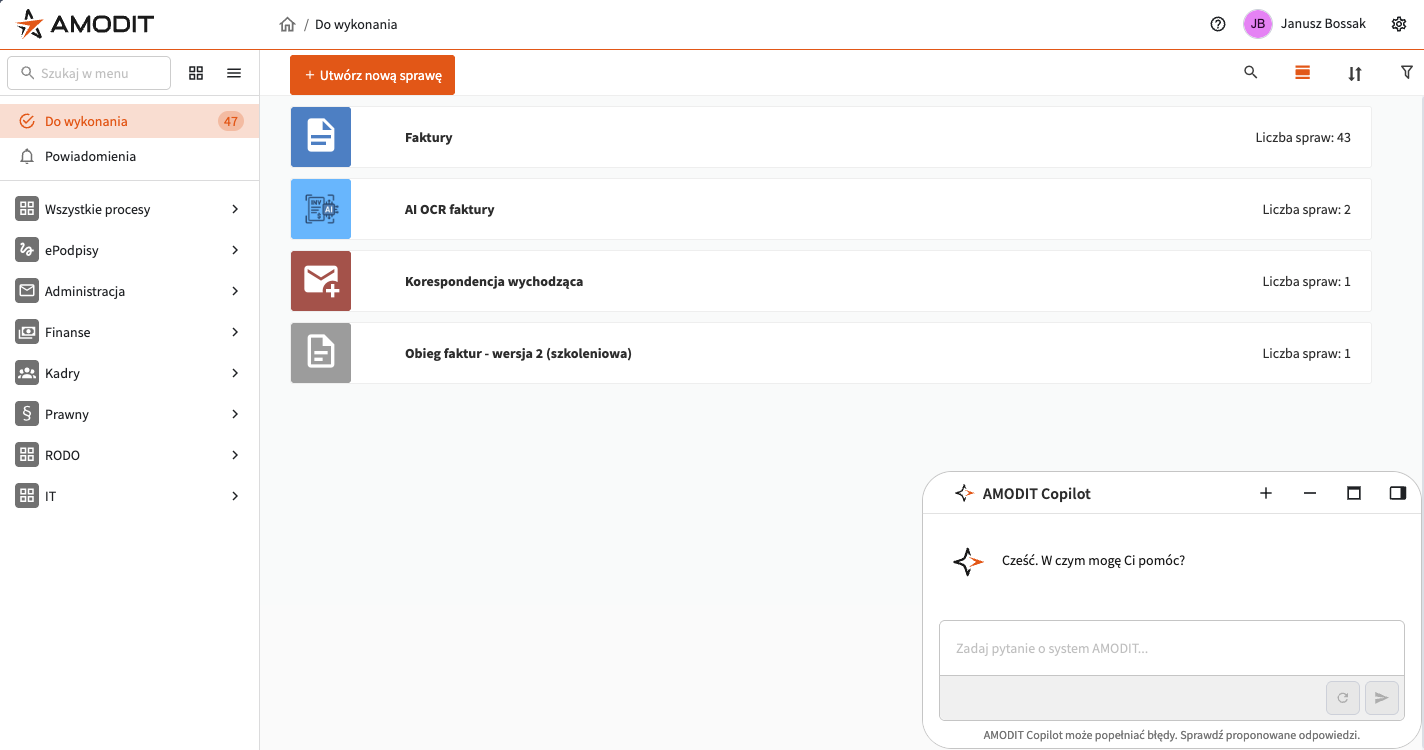Click the search magnifier in toolbar

coord(1250,73)
